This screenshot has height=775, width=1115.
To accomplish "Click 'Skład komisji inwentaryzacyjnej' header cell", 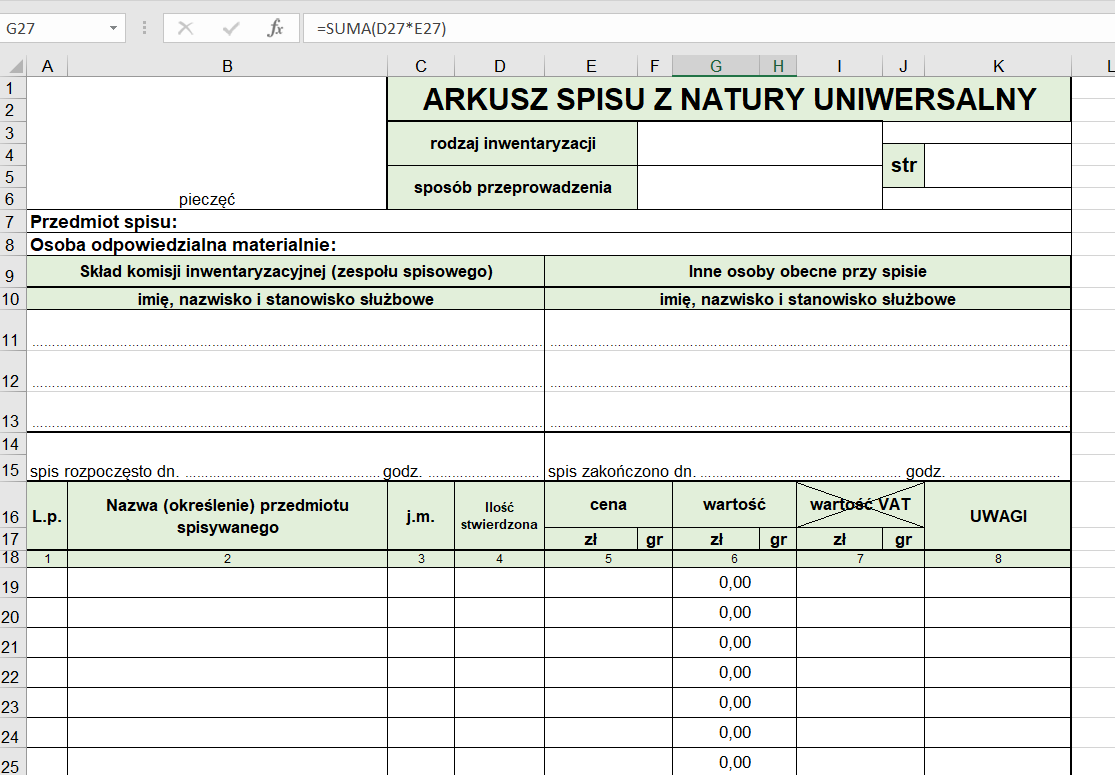I will coord(286,272).
